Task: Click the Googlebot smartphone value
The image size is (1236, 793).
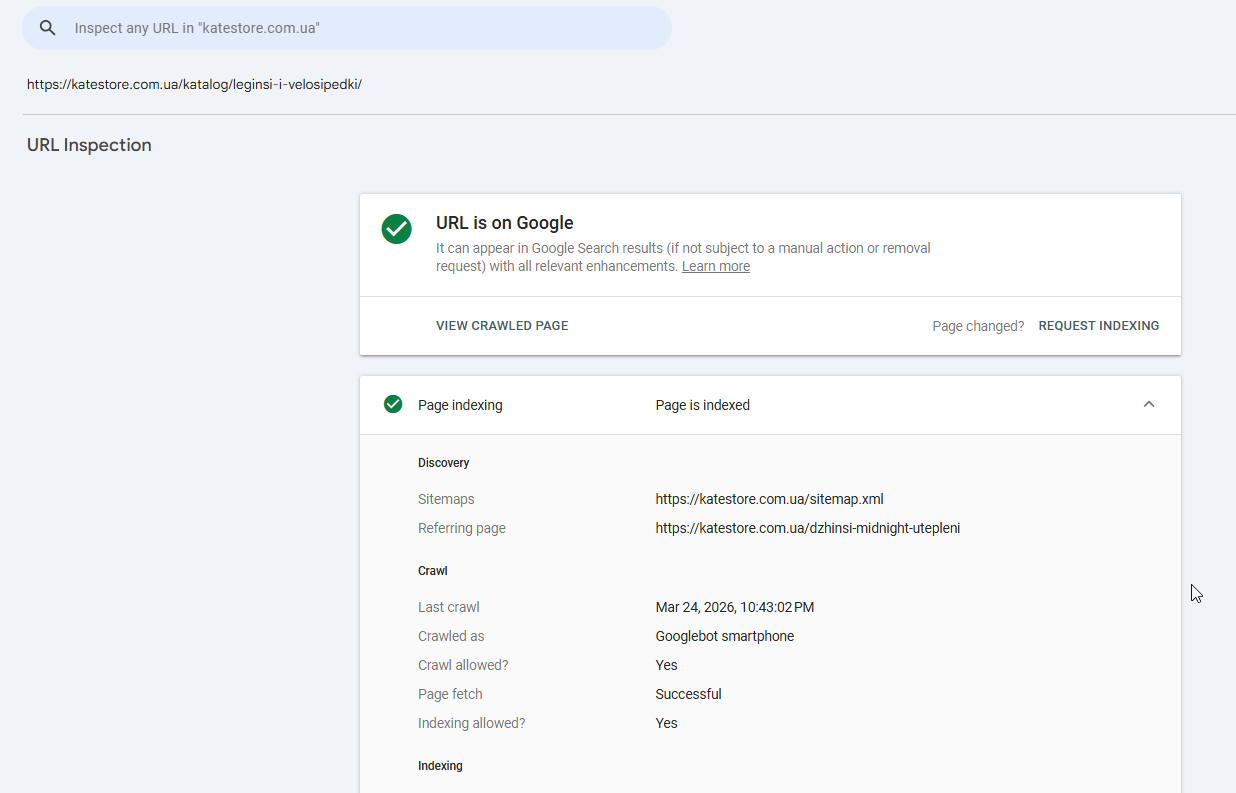Action: click(724, 636)
